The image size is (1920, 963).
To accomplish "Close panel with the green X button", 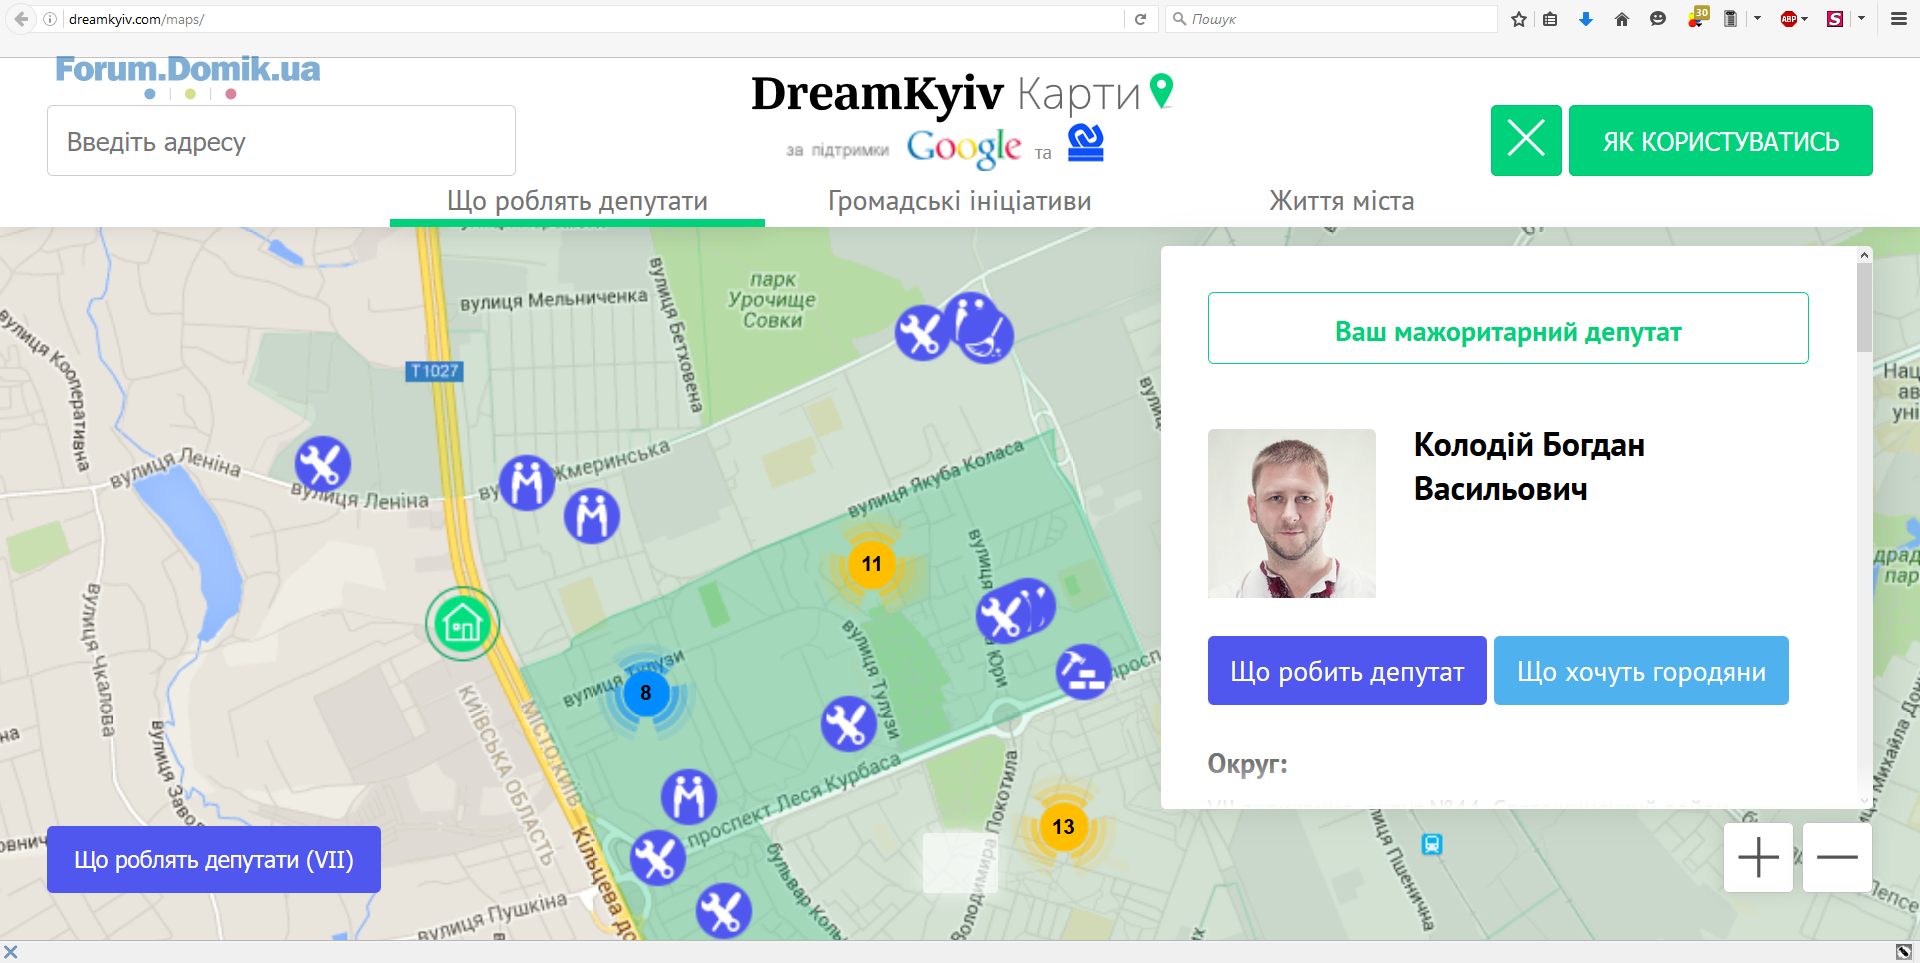I will point(1526,141).
